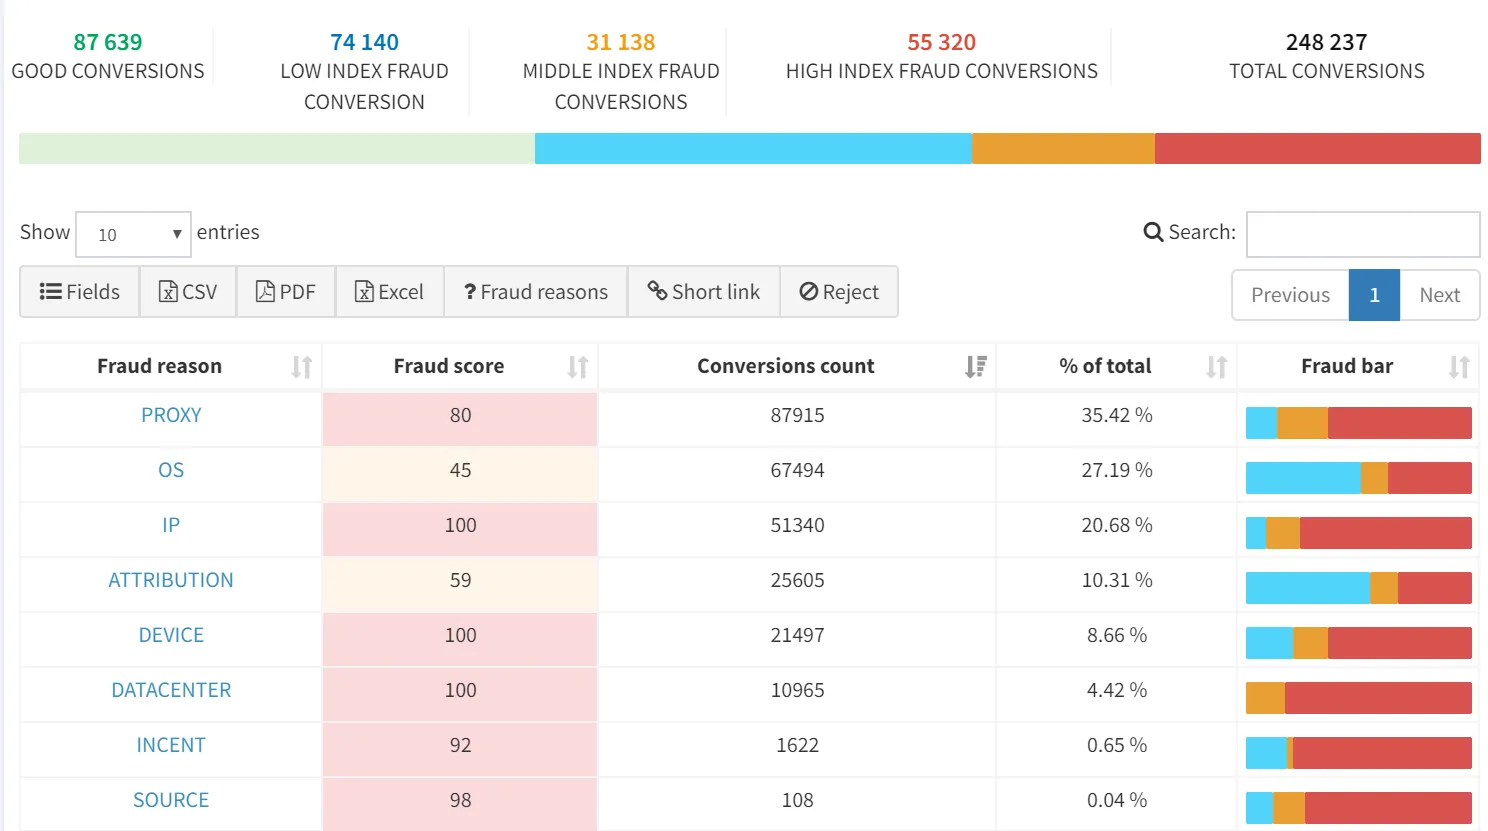Open the Fields list icon
Screen dimensions: 1488x831
point(49,291)
